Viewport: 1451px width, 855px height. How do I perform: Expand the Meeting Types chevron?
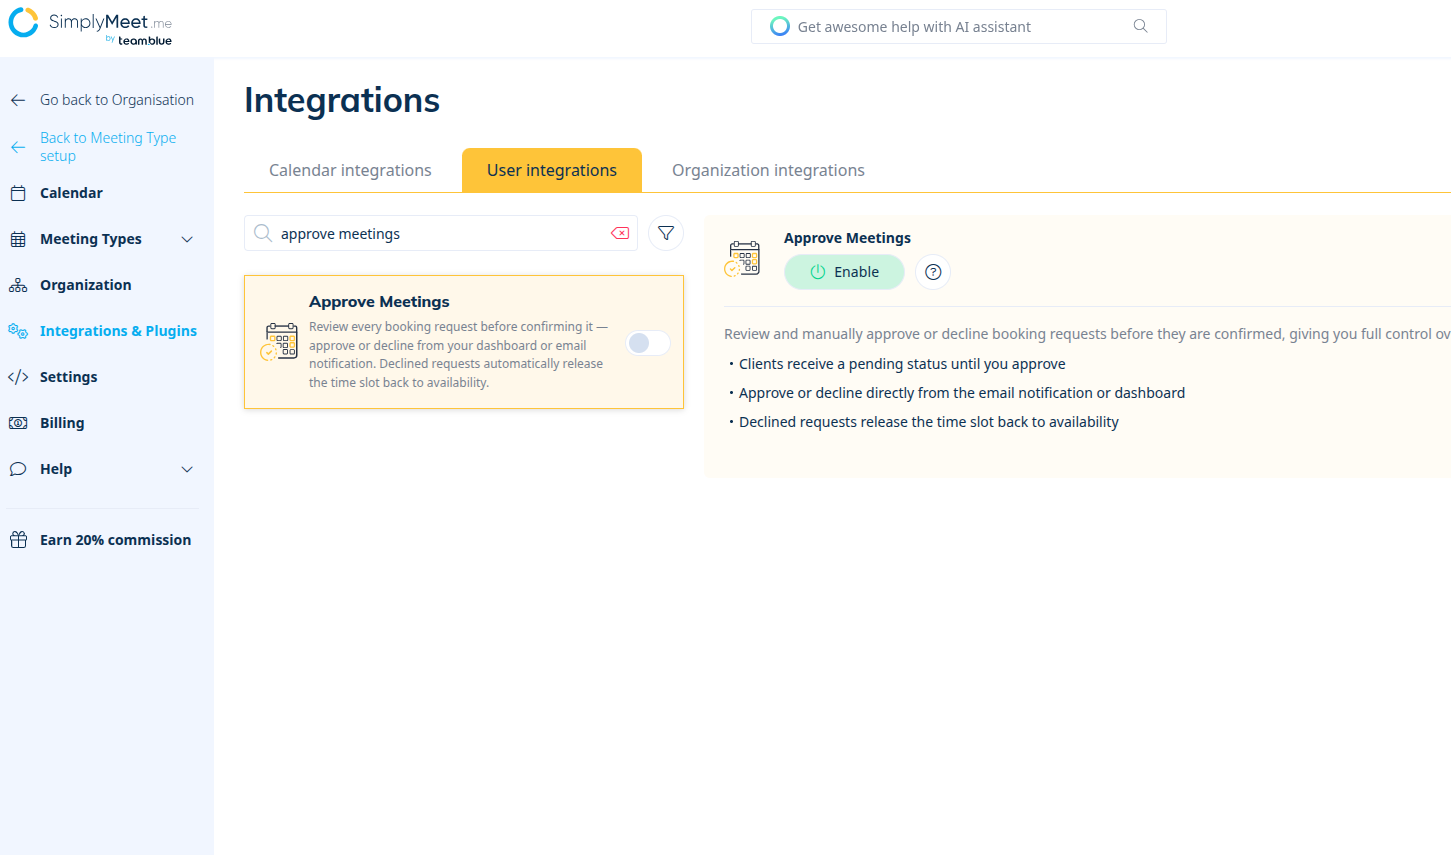pyautogui.click(x=187, y=239)
